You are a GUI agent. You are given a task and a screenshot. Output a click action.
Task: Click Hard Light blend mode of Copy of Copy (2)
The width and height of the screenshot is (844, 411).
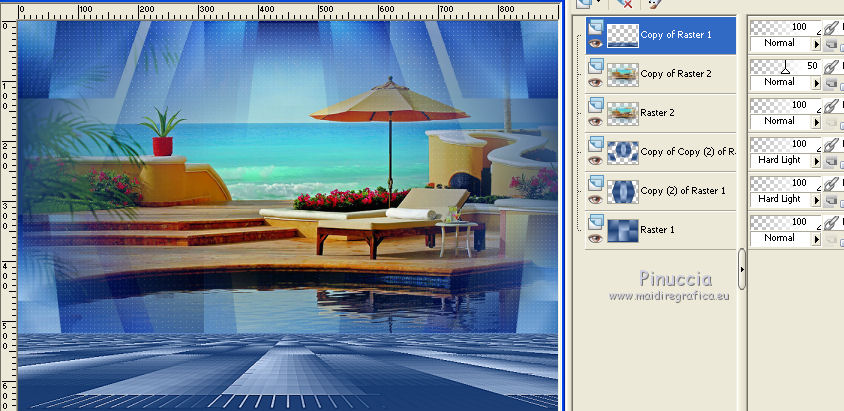coord(780,162)
